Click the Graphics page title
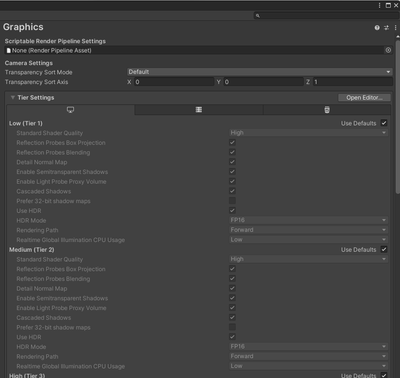The image size is (400, 378). [23, 27]
